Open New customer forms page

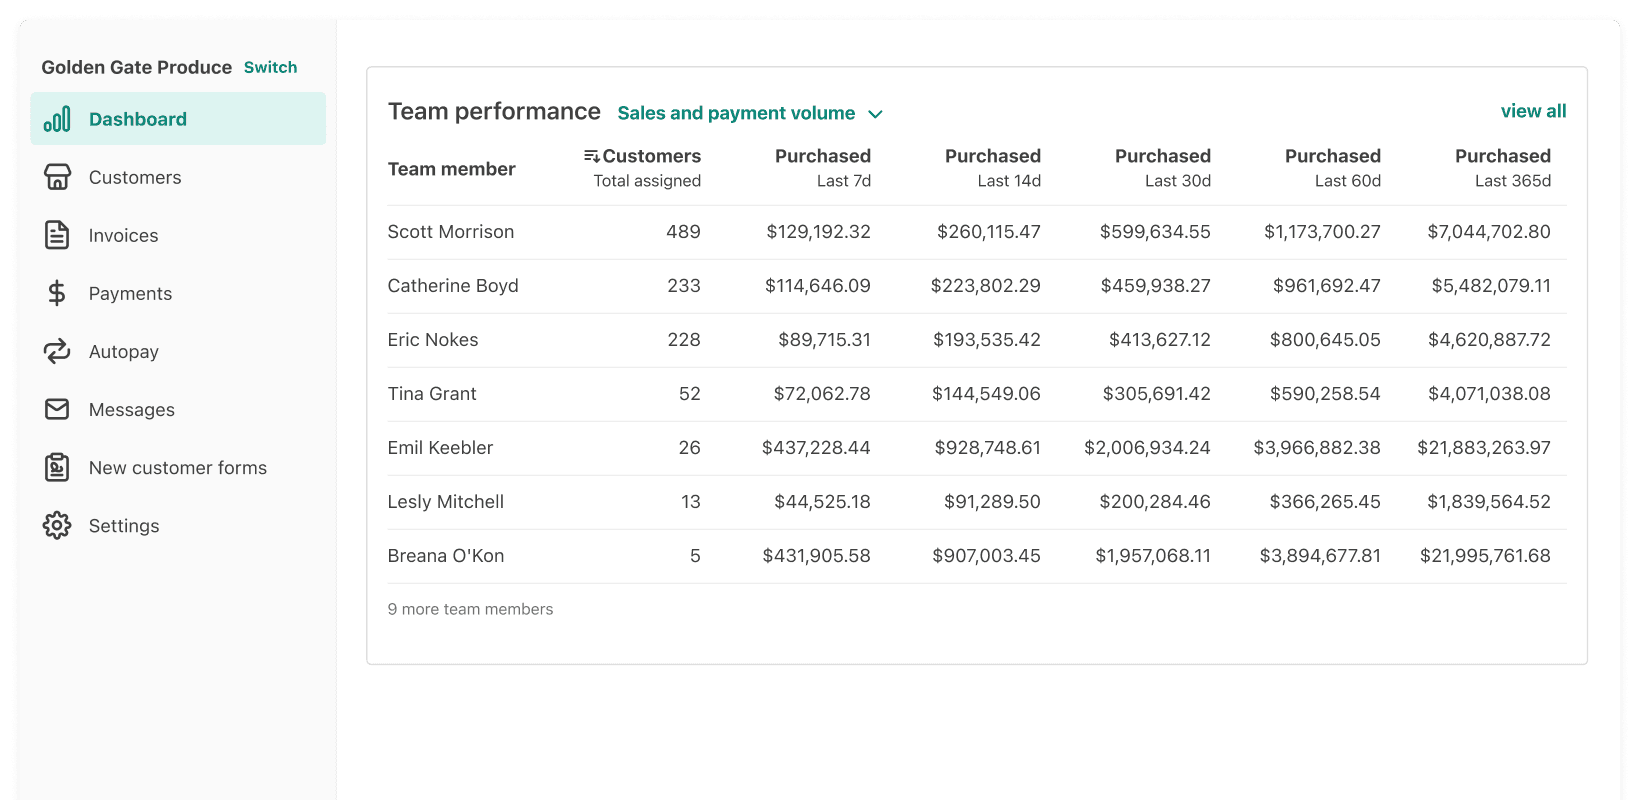pyautogui.click(x=177, y=467)
